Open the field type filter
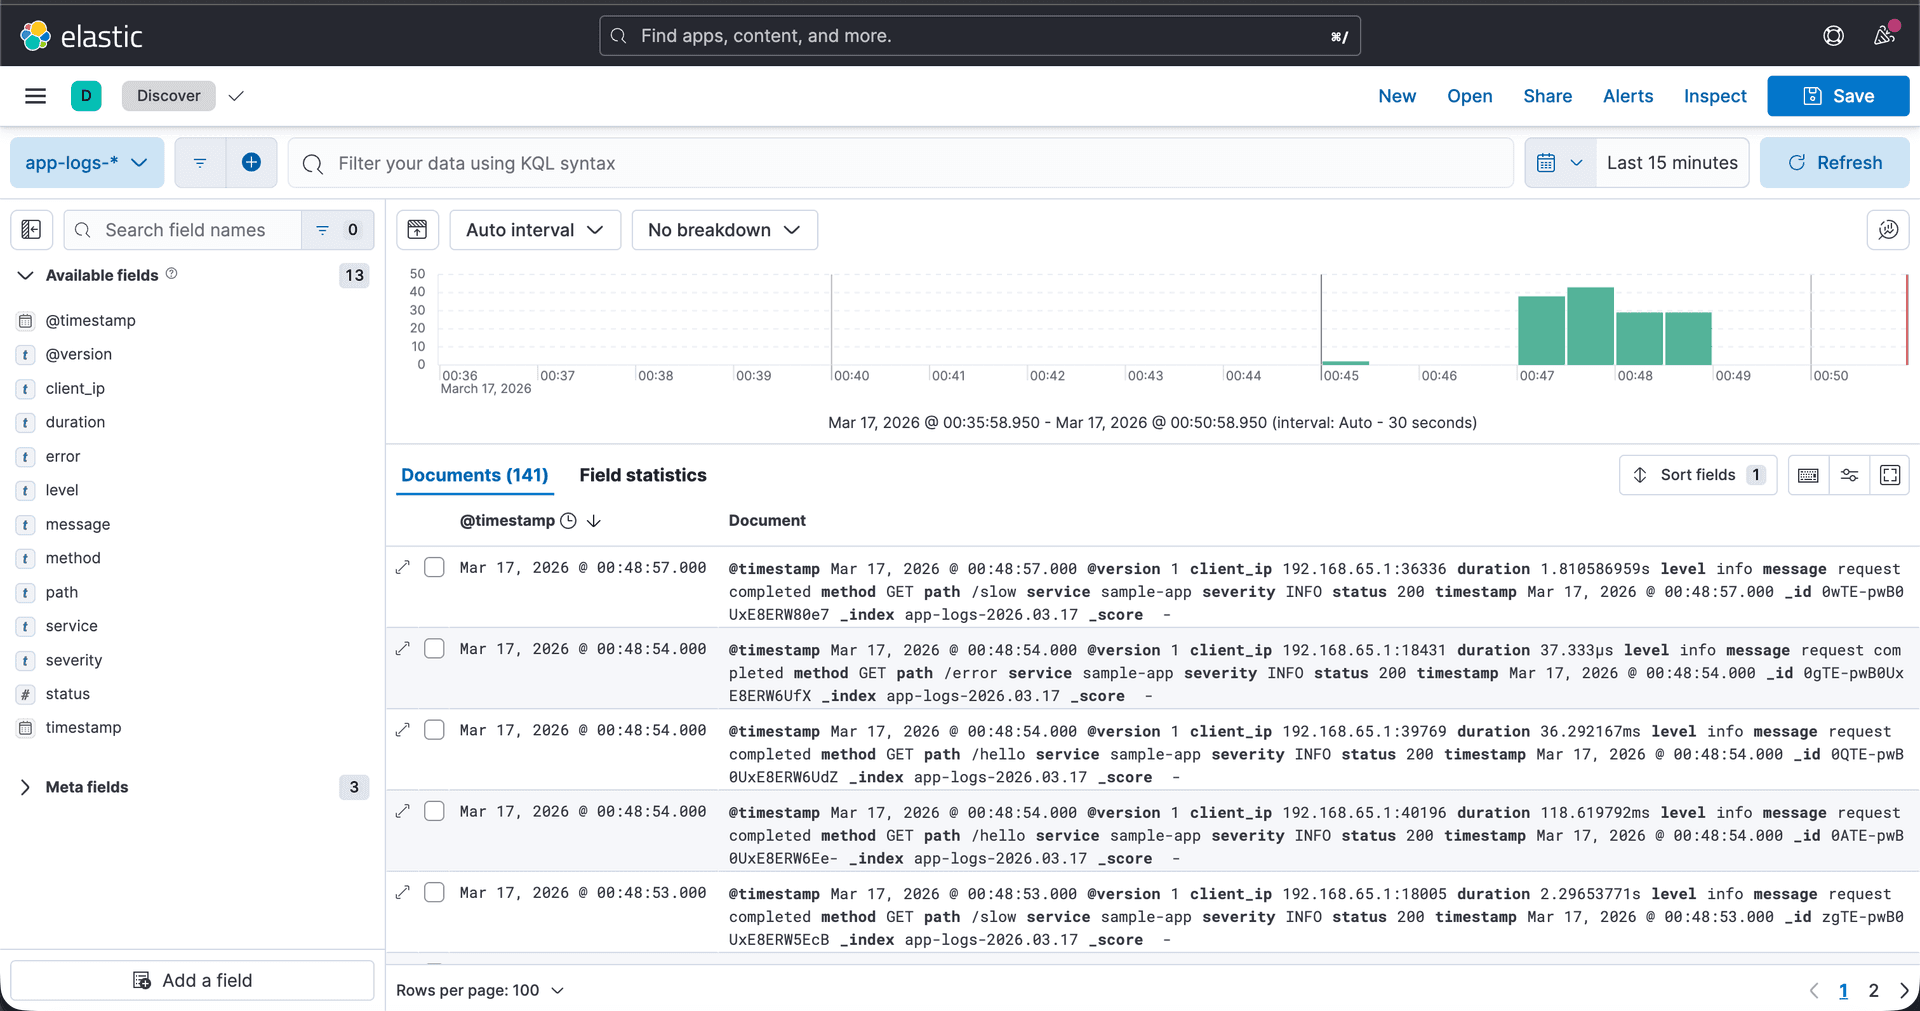Screen dimensions: 1920x1011 338,230
